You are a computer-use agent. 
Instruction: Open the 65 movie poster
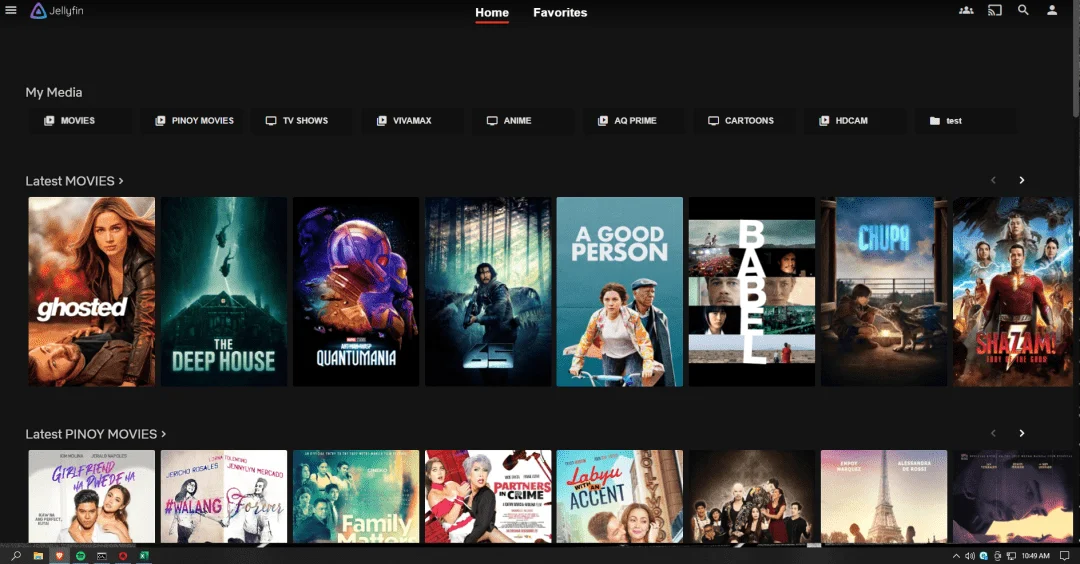click(488, 291)
